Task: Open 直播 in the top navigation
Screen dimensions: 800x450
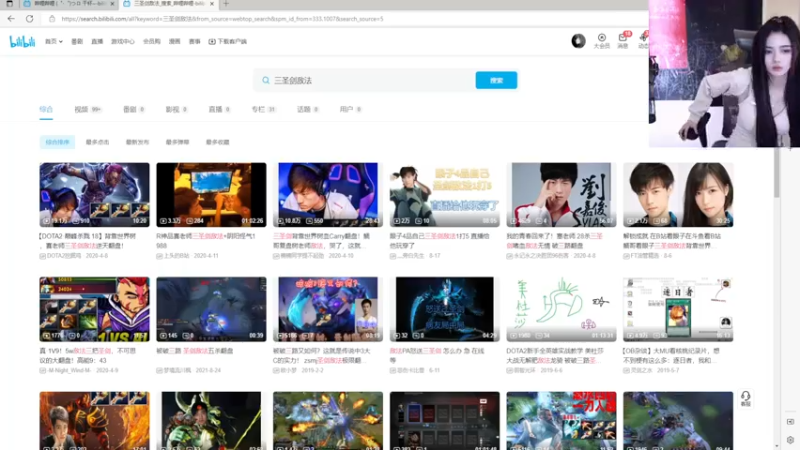Action: [97, 41]
